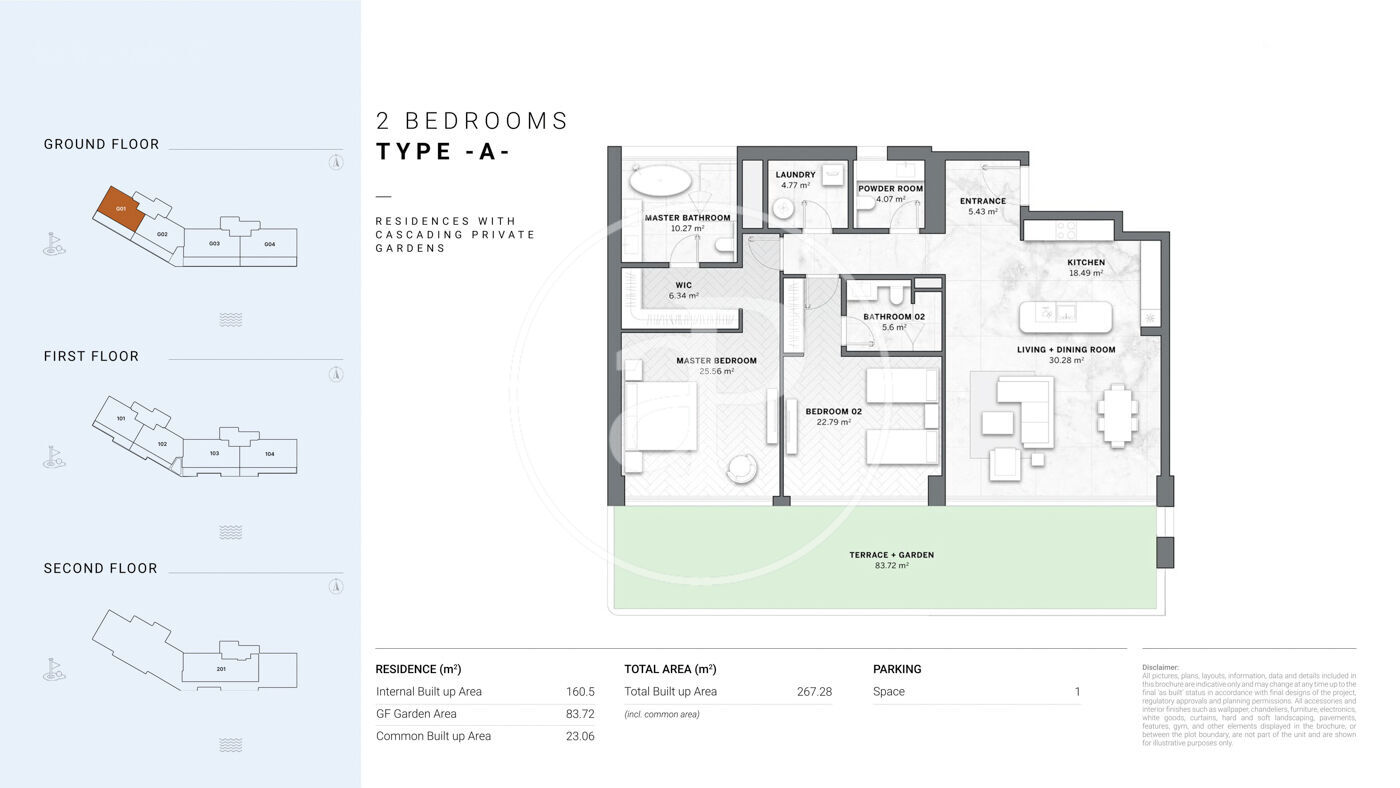Click the sea waves icon under Ground Floor plan
Screen dimensions: 1400x788
231,320
